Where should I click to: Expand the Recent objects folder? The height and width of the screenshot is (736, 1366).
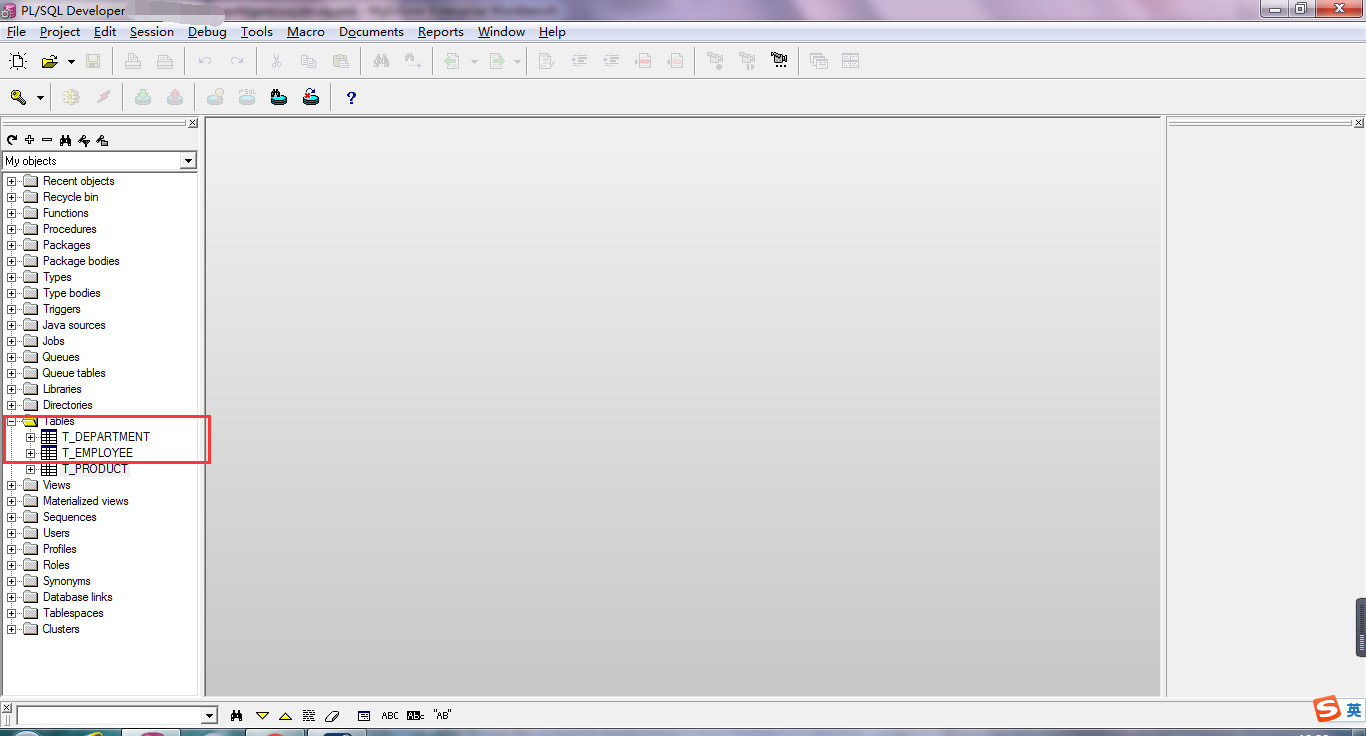[12, 181]
